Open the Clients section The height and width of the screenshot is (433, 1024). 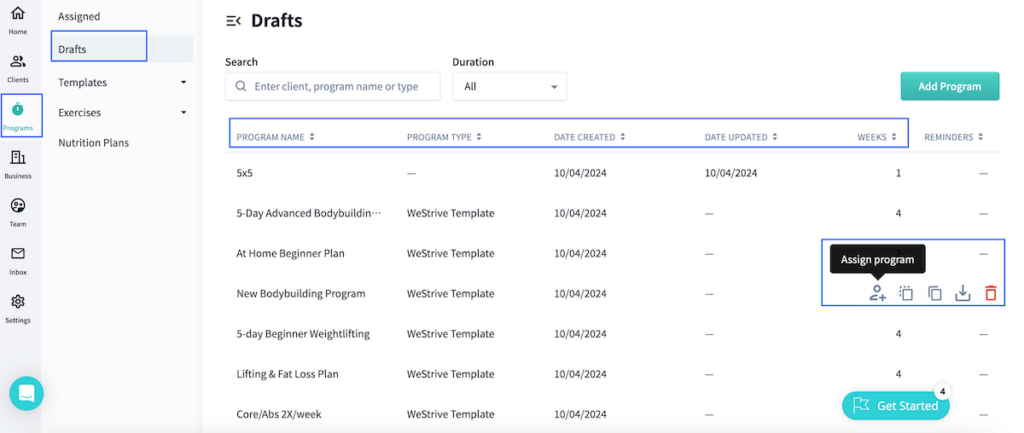(x=18, y=68)
